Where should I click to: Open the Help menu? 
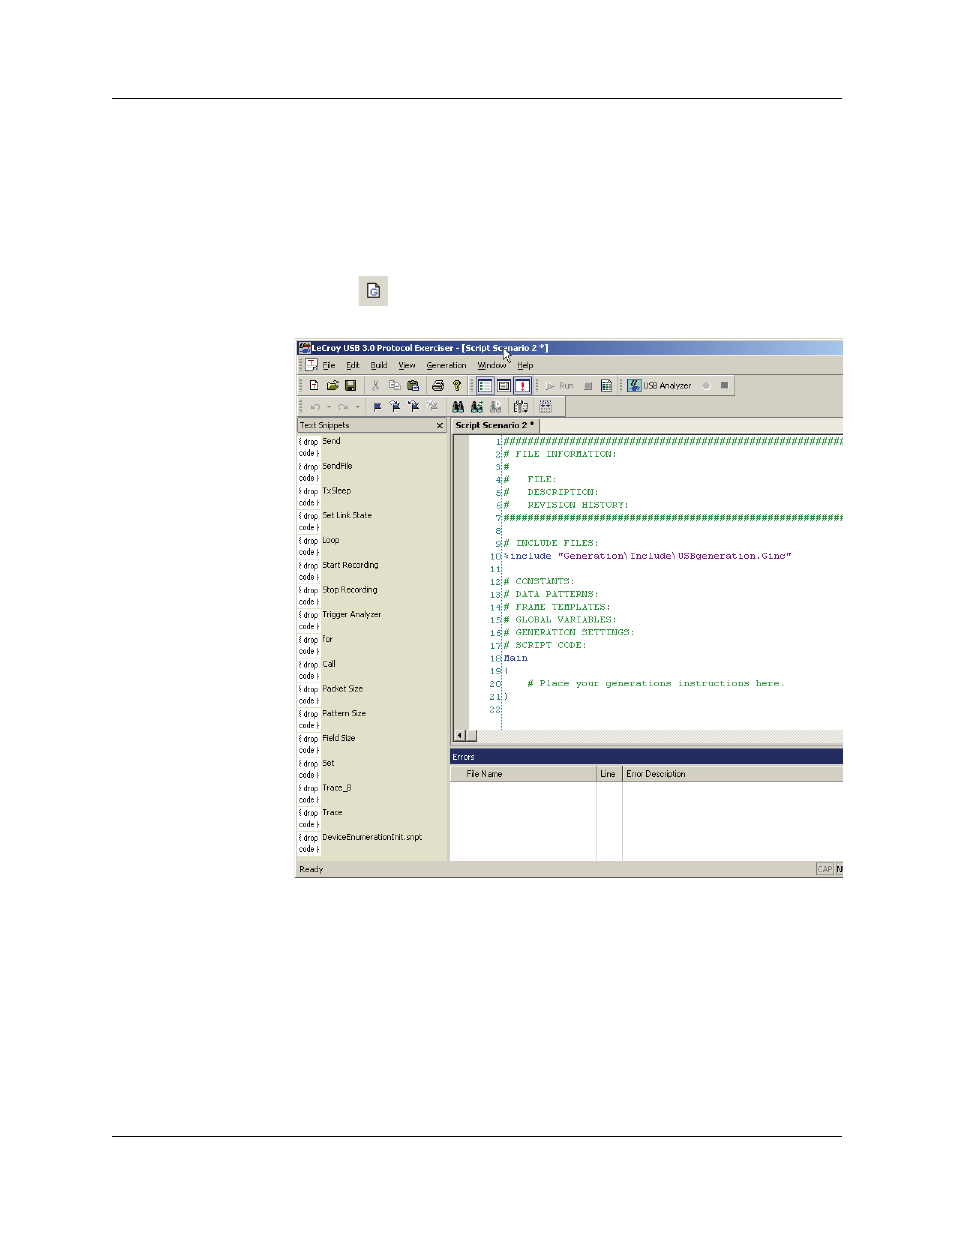(x=525, y=366)
